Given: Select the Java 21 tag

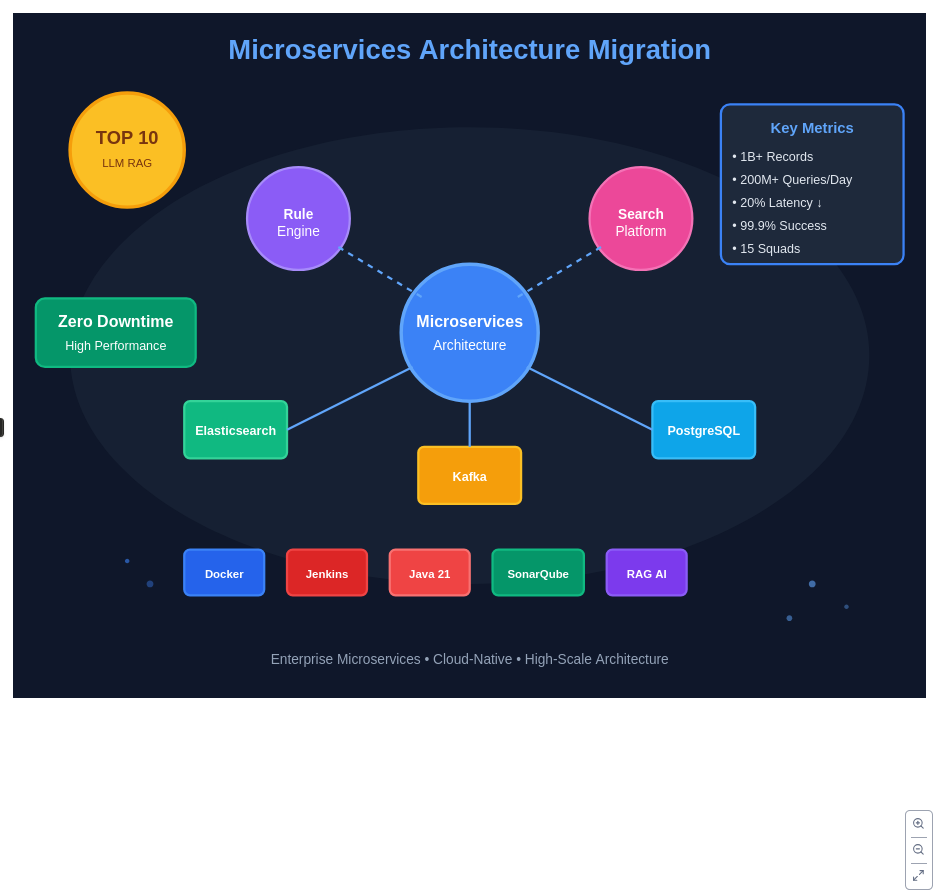Looking at the screenshot, I should (x=429, y=573).
